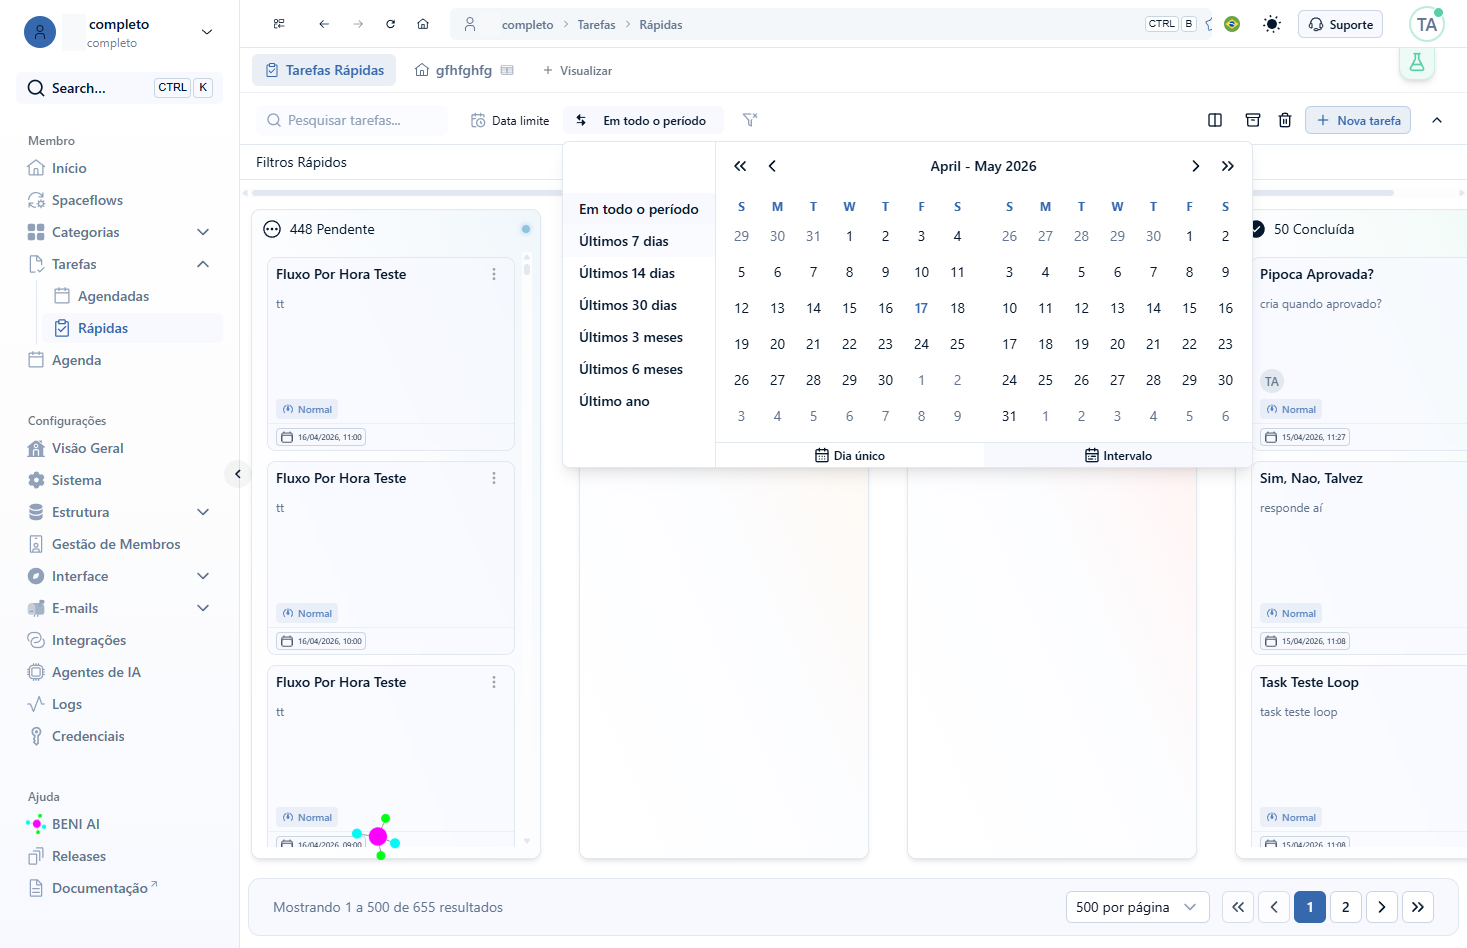Toggle the column layout icon
Screen dimensions: 1467x948
click(x=1215, y=120)
